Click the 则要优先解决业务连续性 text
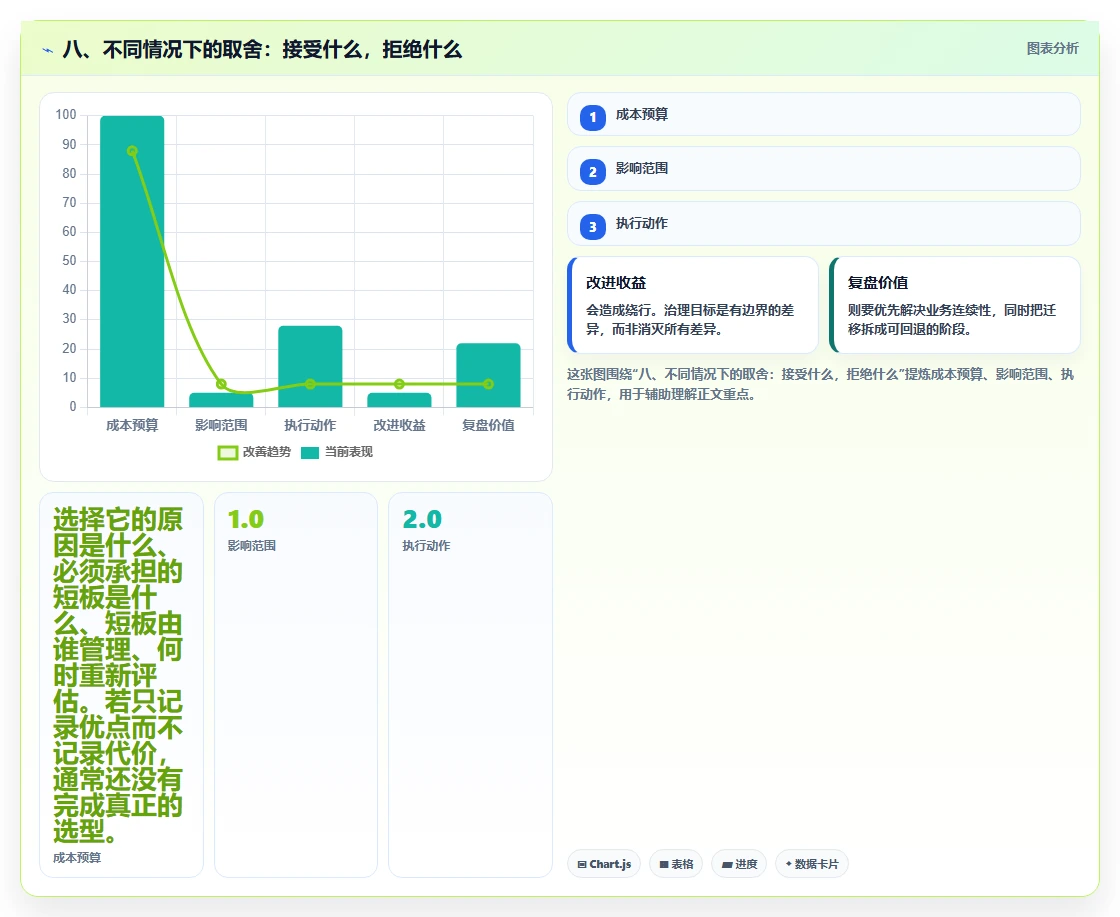Screen dimensions: 1120x917 (952, 319)
